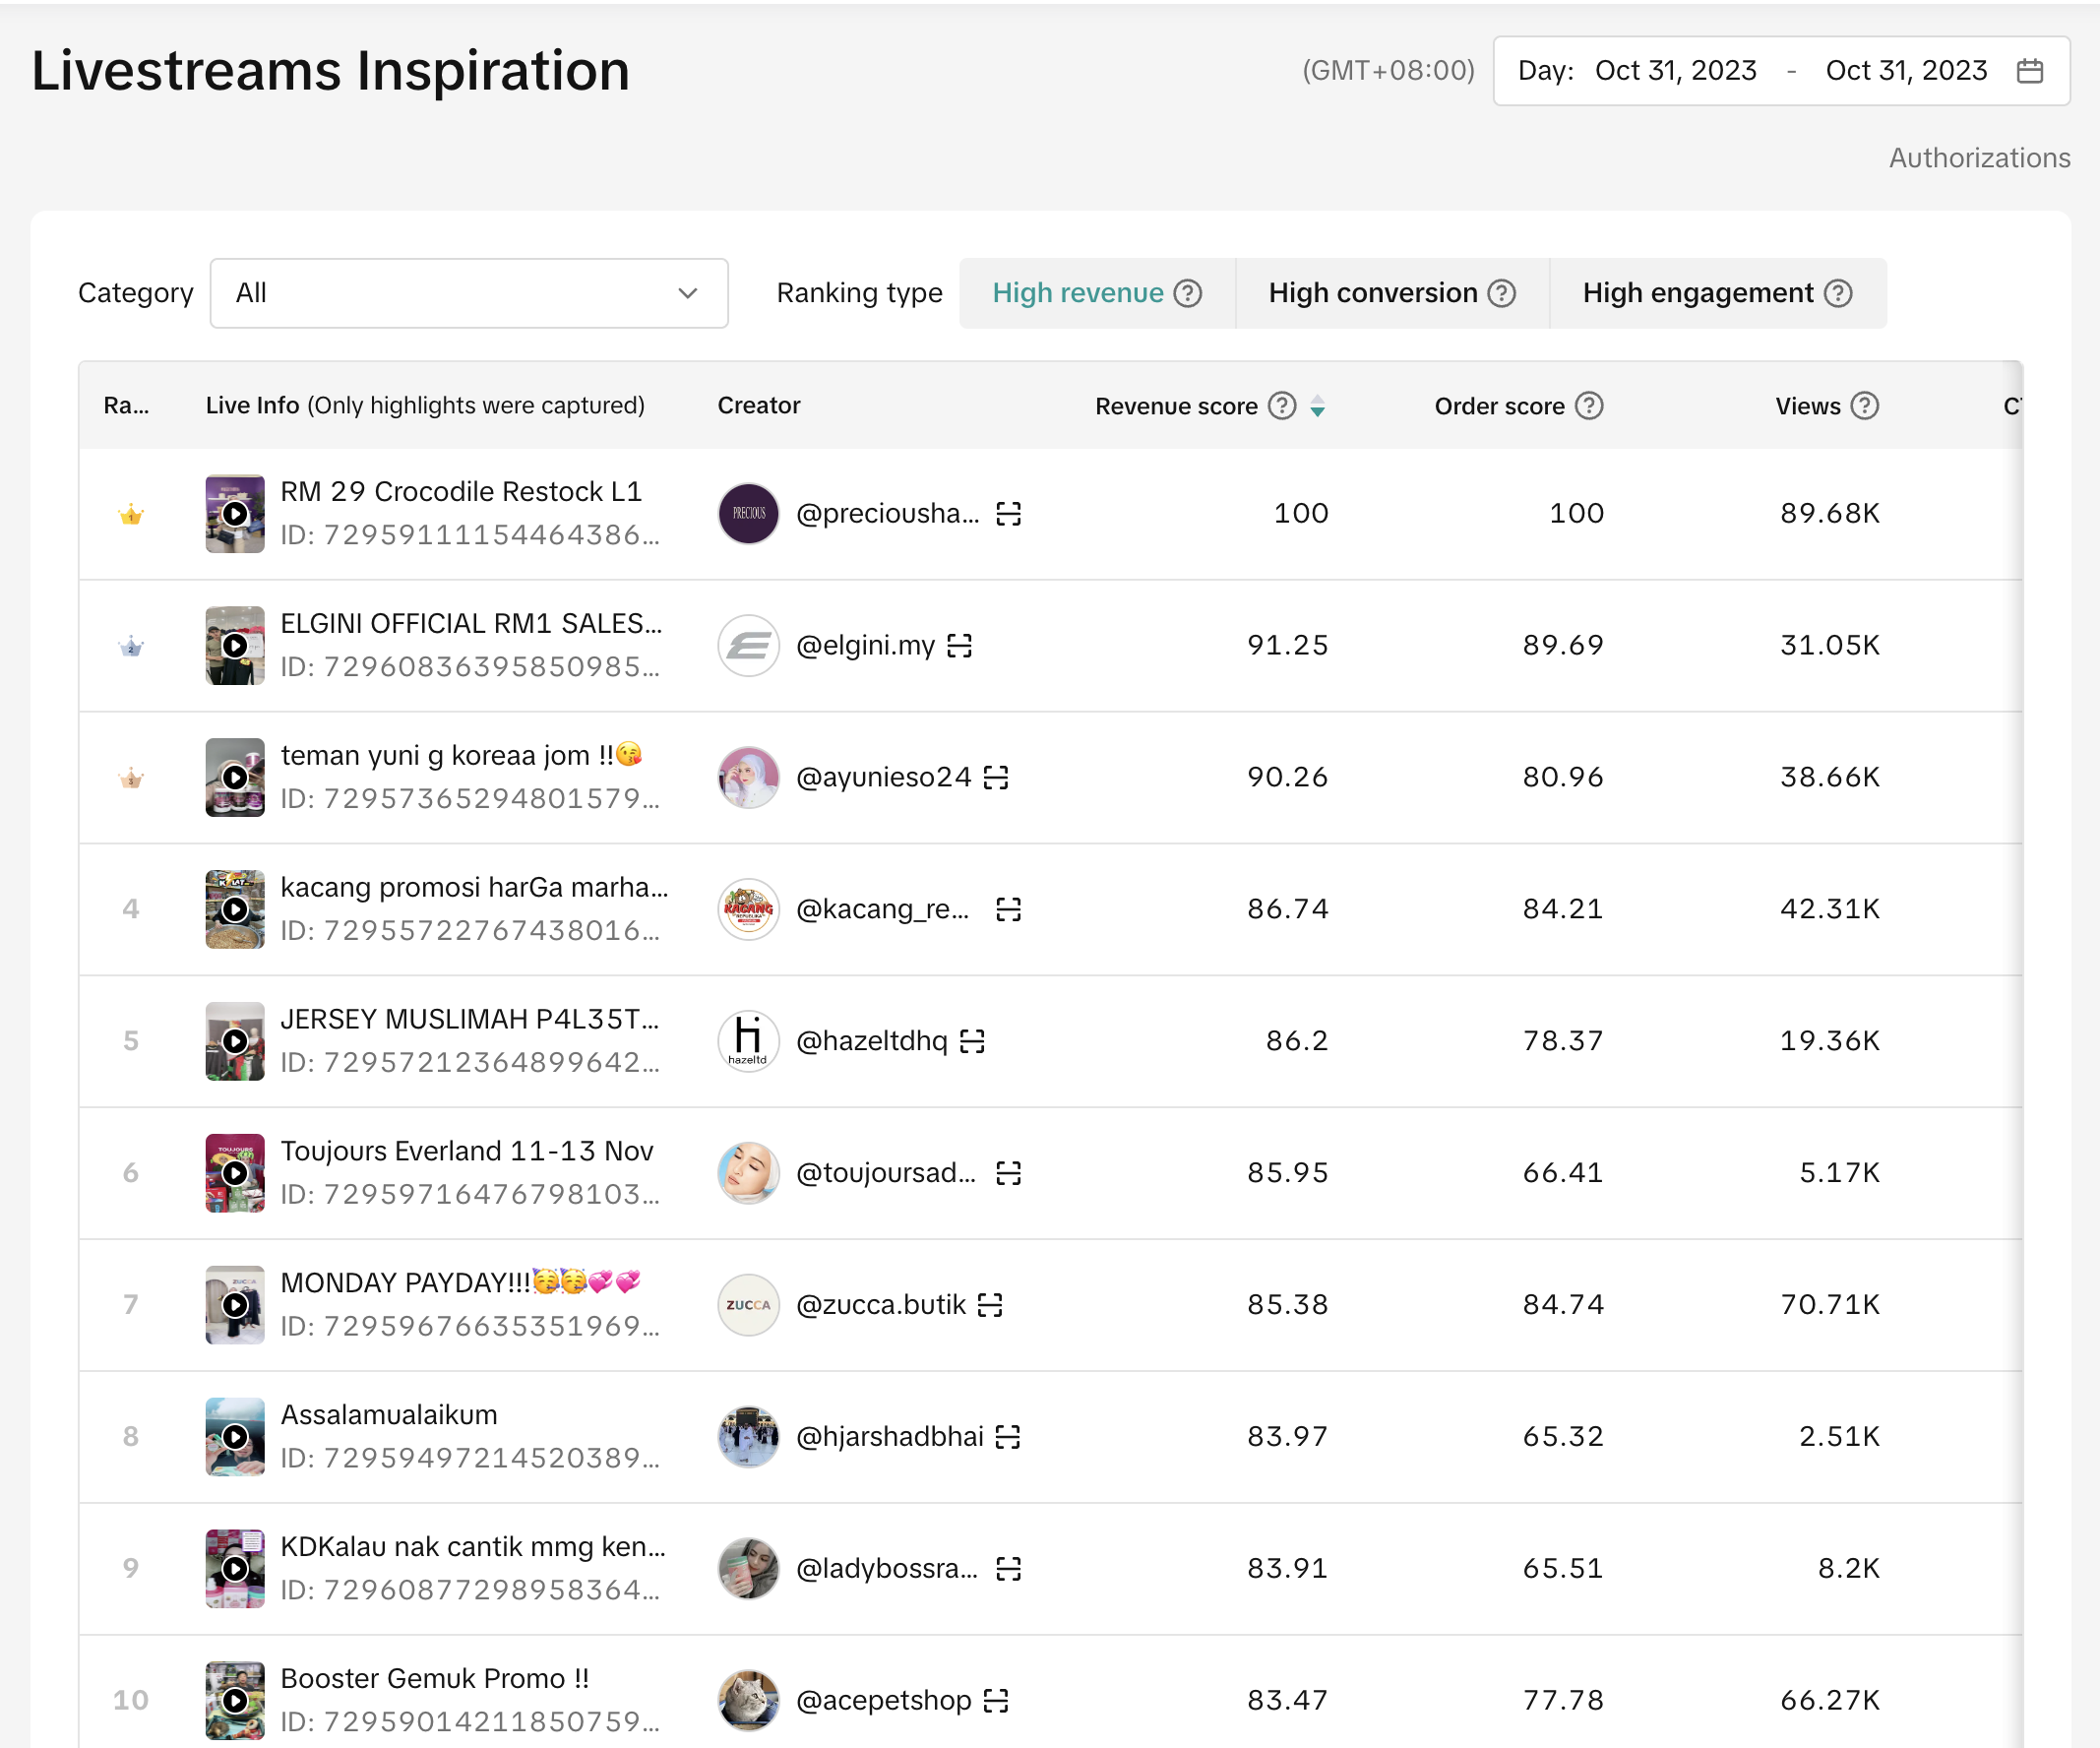
Task: Open the Category dropdown set to All
Action: pyautogui.click(x=468, y=293)
